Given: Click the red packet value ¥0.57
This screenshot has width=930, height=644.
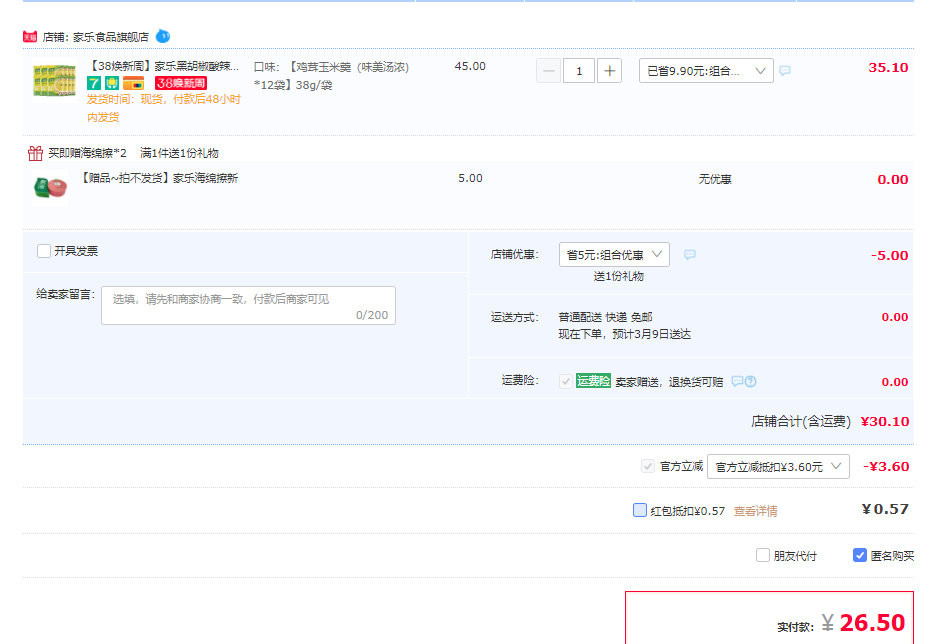Looking at the screenshot, I should pyautogui.click(x=885, y=509).
